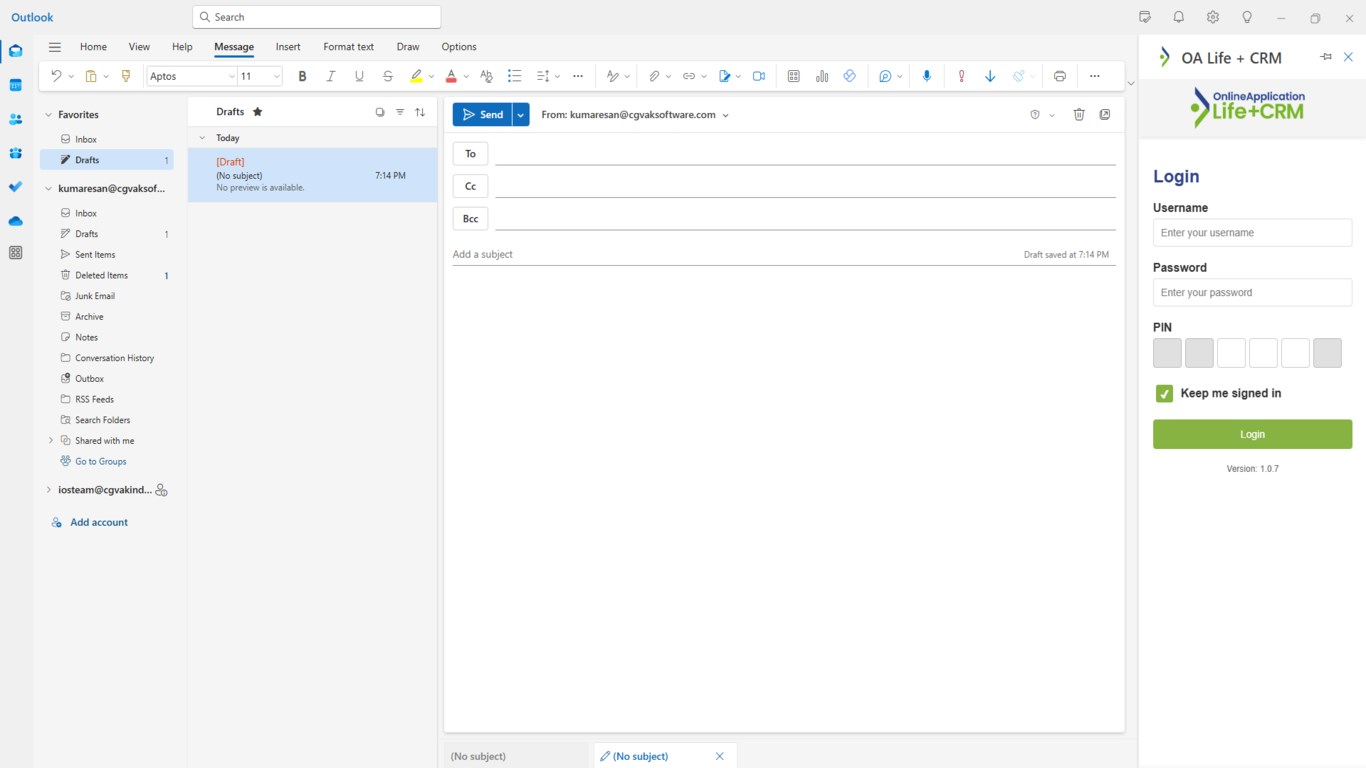Switch to the View ribbon tab
This screenshot has height=768, width=1366.
click(x=139, y=47)
